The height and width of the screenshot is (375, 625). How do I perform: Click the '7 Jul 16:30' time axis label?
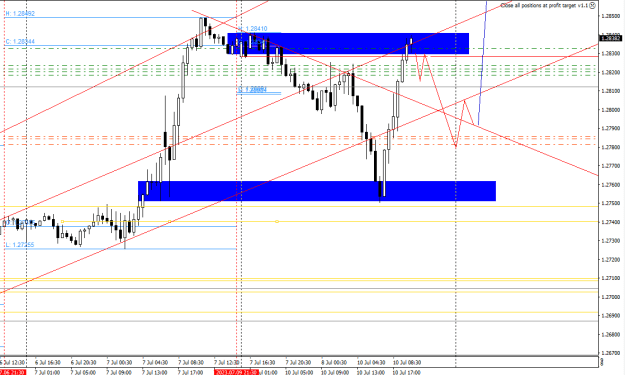tap(263, 363)
